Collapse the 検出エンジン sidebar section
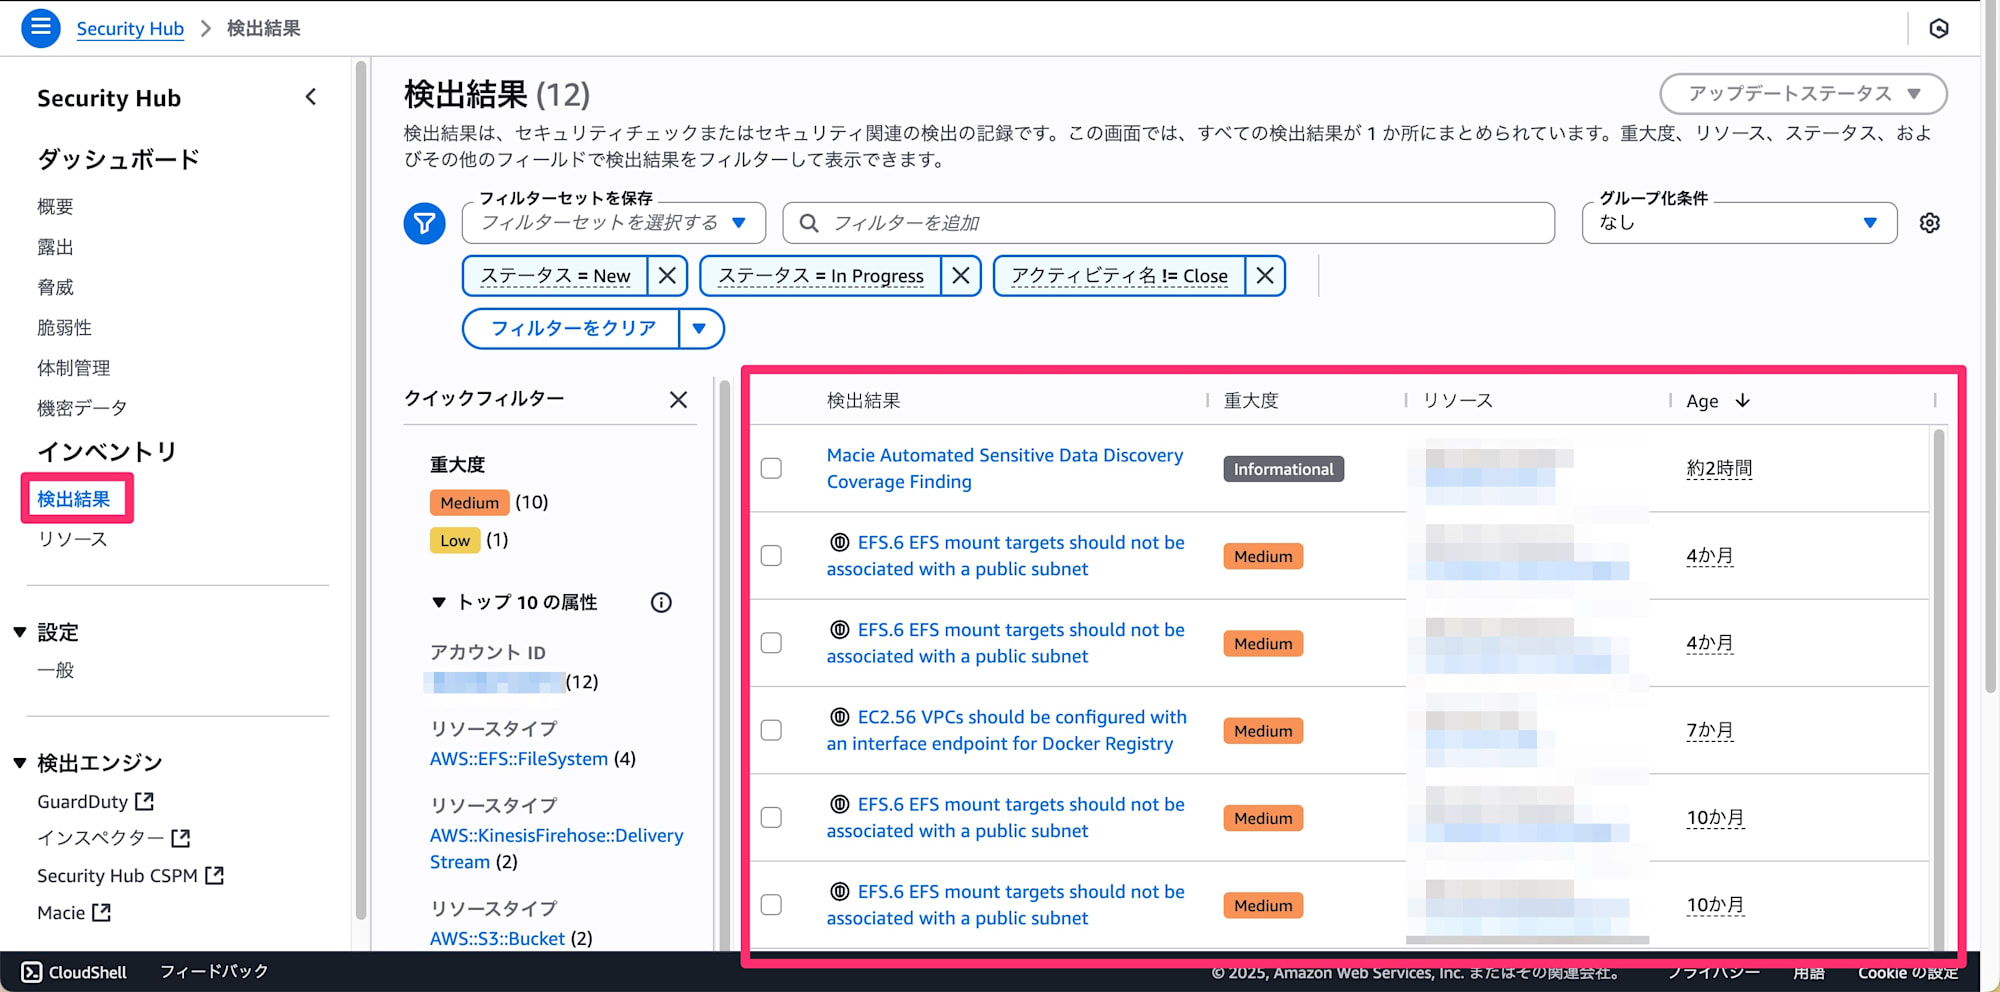This screenshot has height=992, width=2000. click(19, 763)
